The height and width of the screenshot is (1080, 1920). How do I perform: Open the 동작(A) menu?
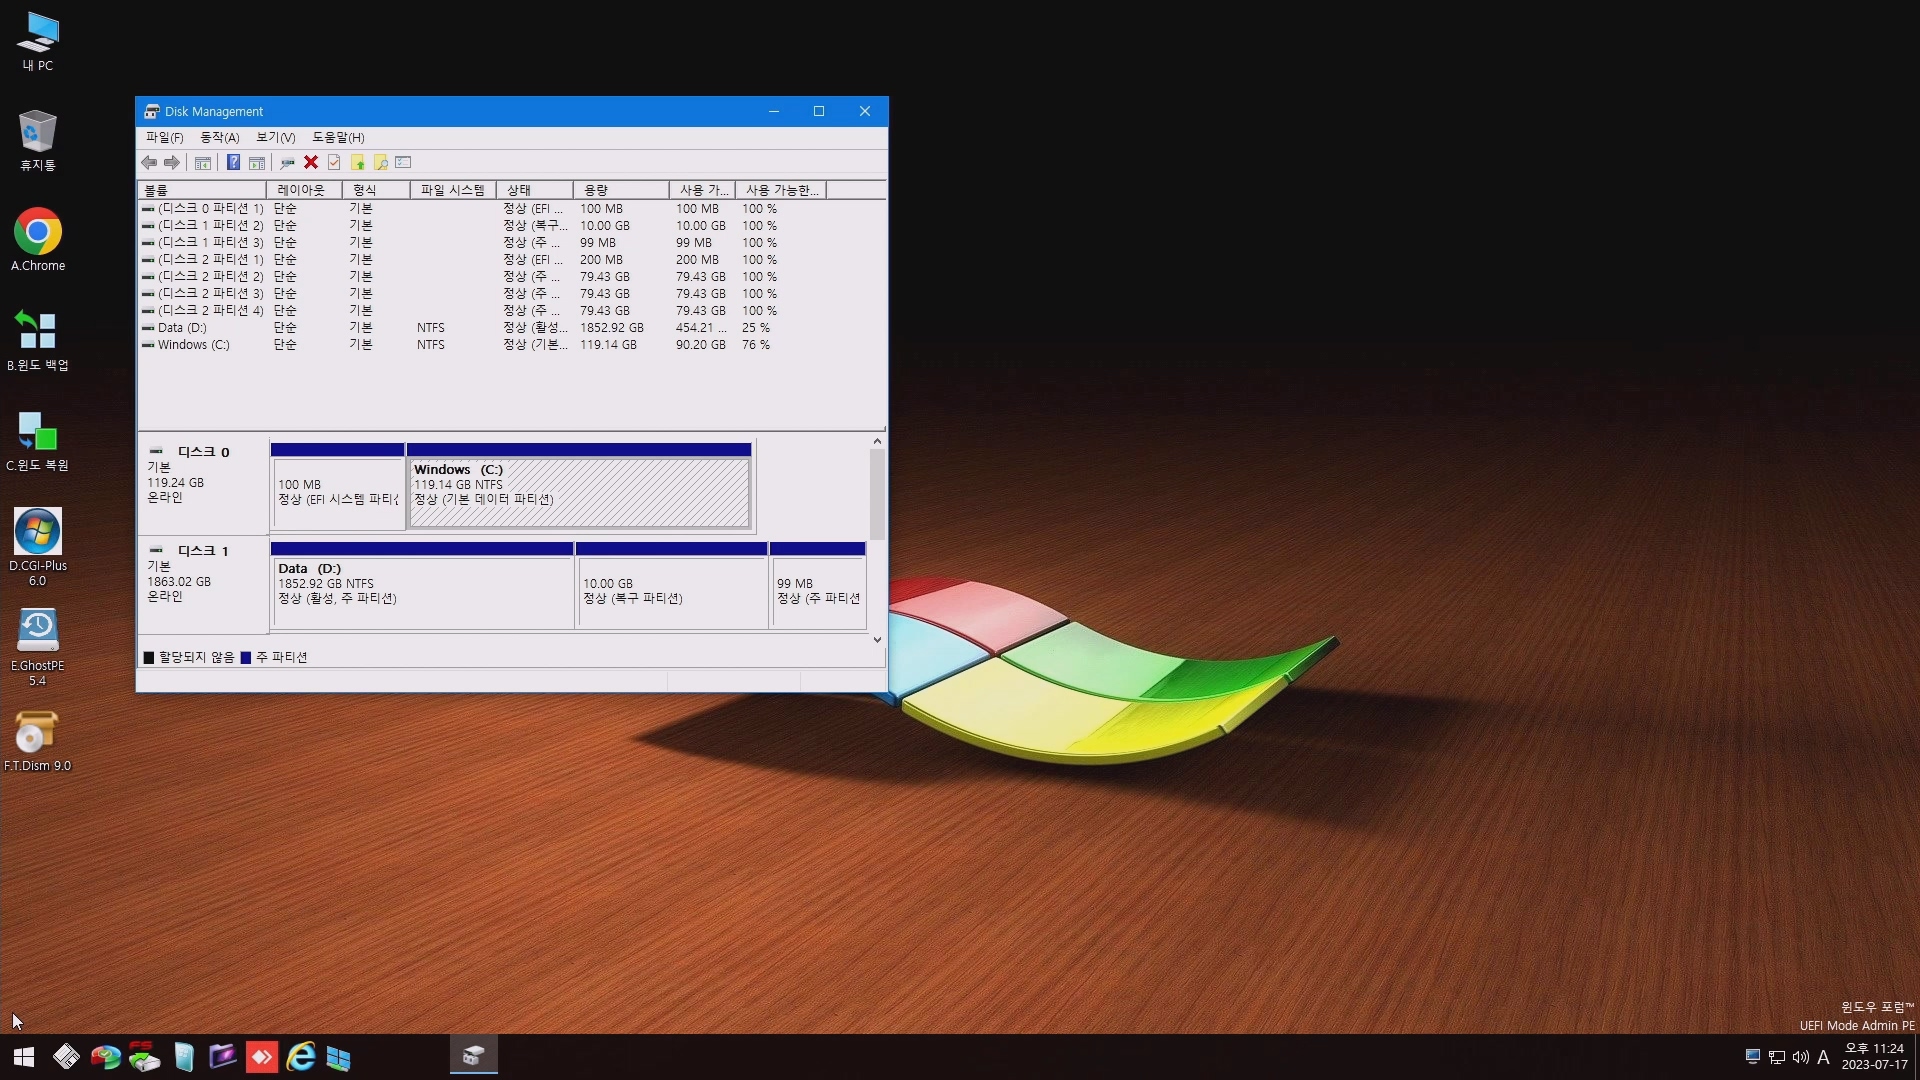click(220, 137)
